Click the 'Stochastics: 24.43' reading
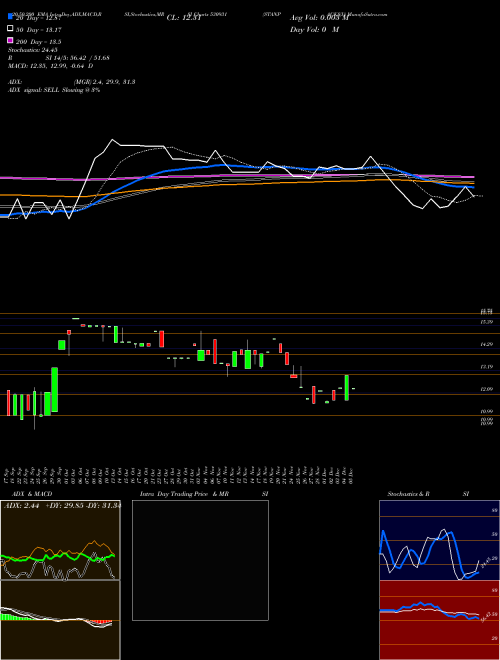 tap(32, 50)
